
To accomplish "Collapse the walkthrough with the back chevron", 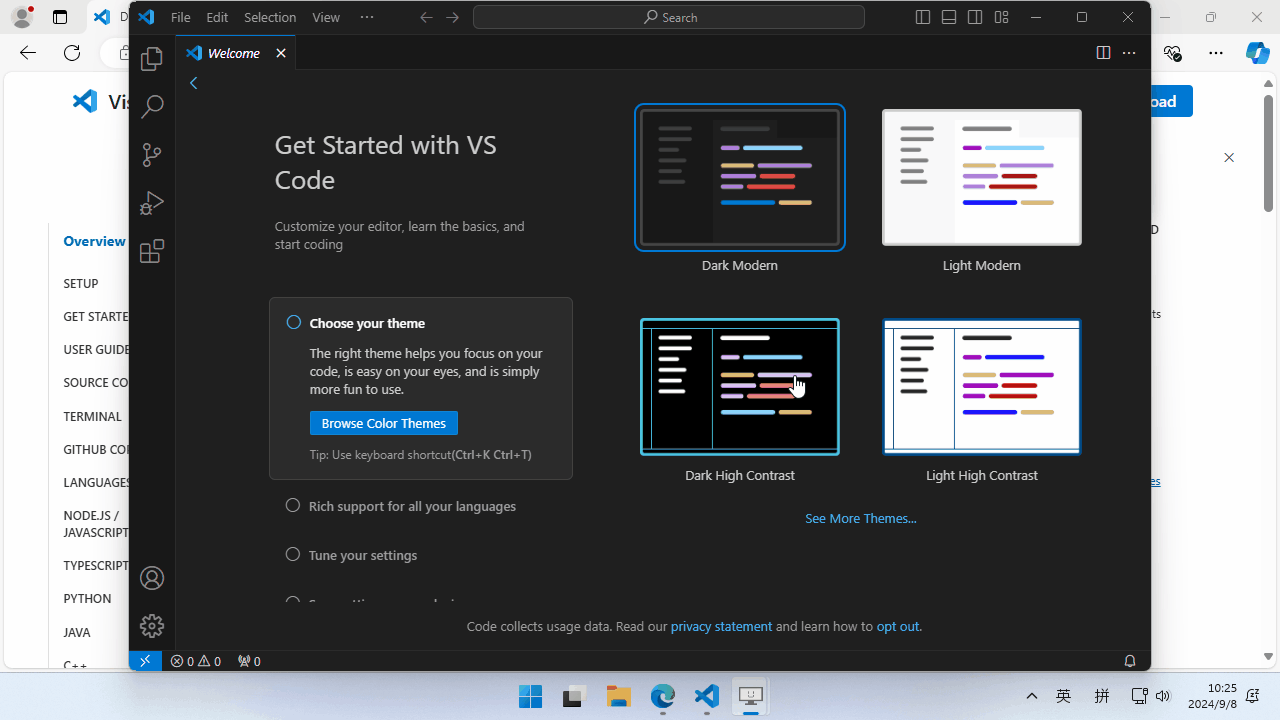I will [193, 83].
